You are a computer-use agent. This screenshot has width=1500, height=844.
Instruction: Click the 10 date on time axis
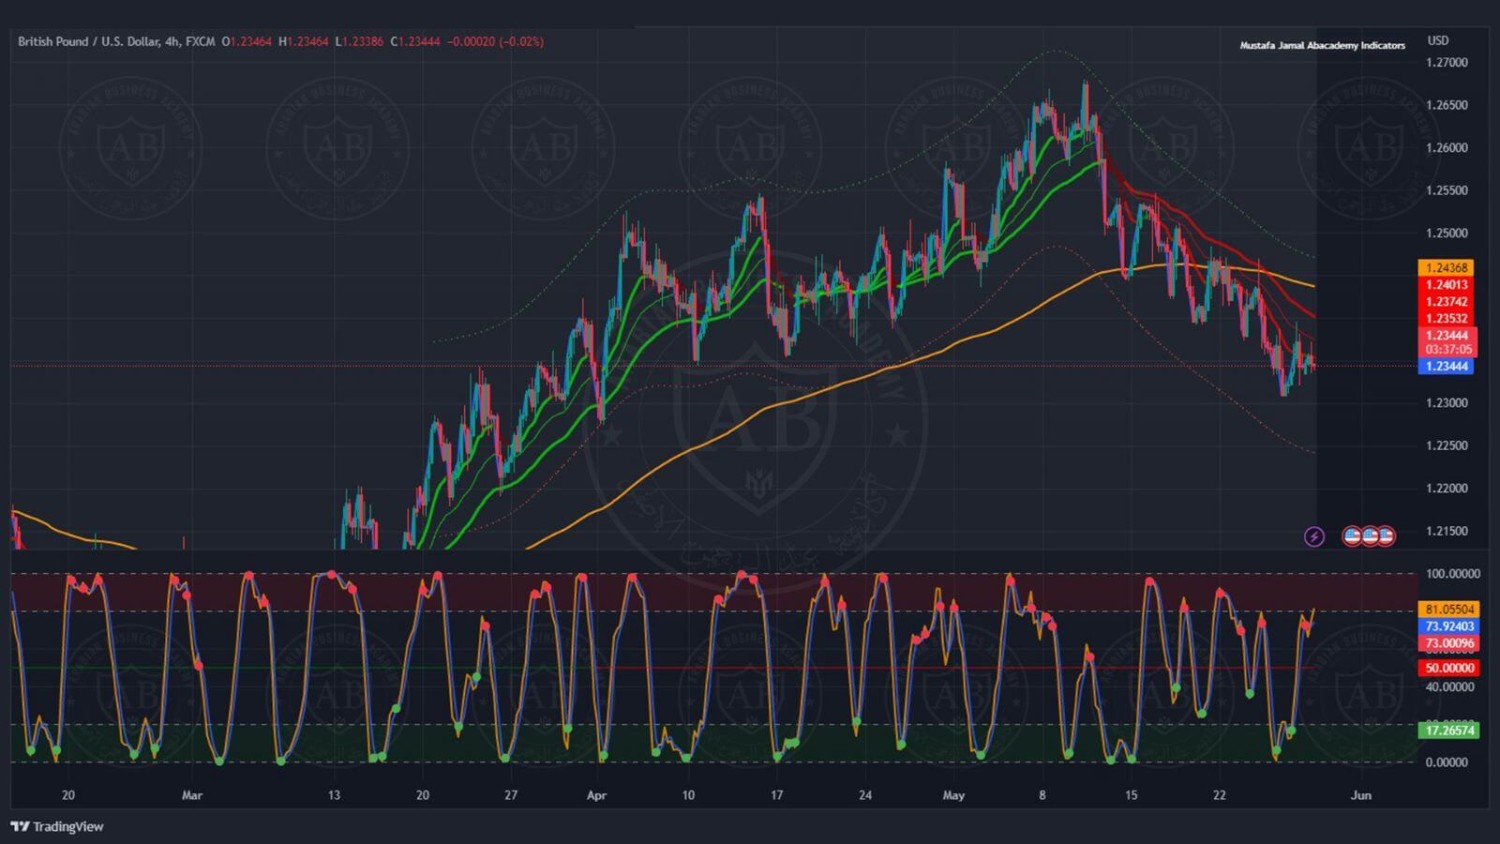(688, 796)
